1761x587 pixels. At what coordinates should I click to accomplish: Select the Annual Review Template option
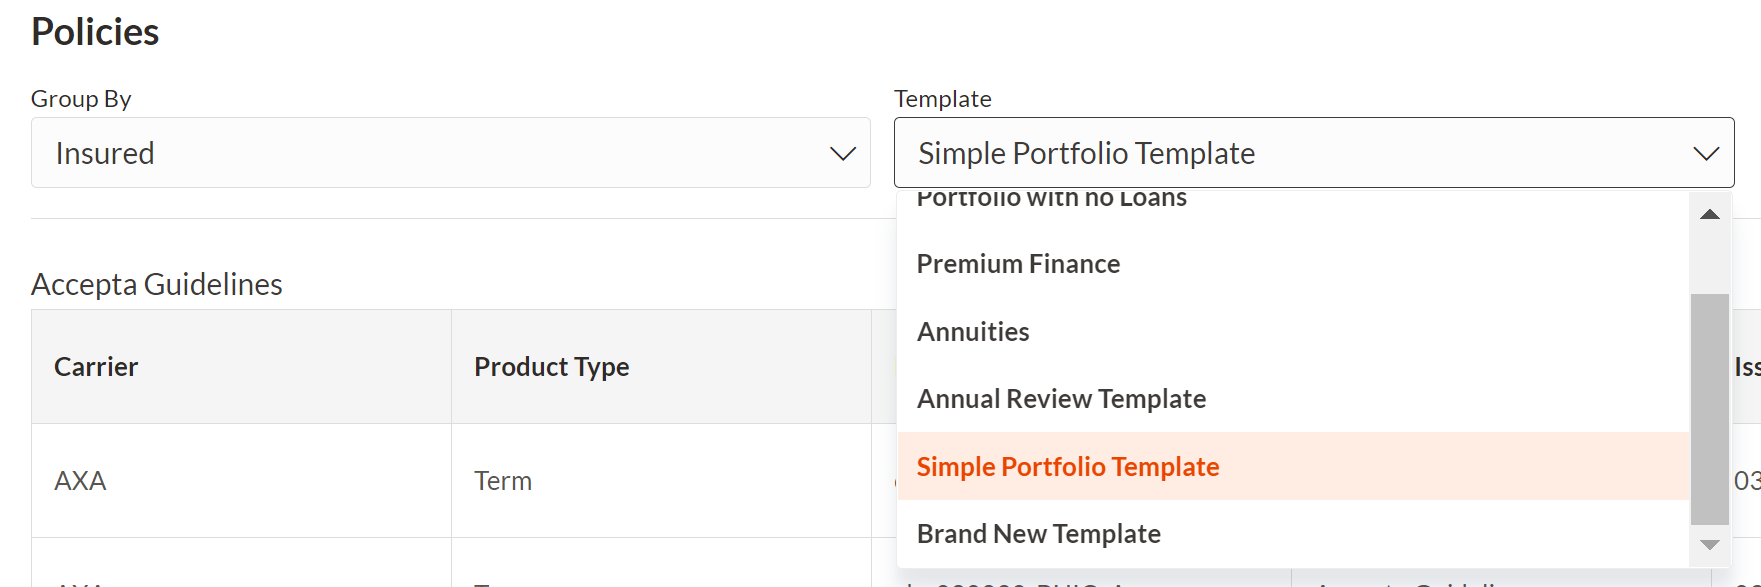point(1061,398)
